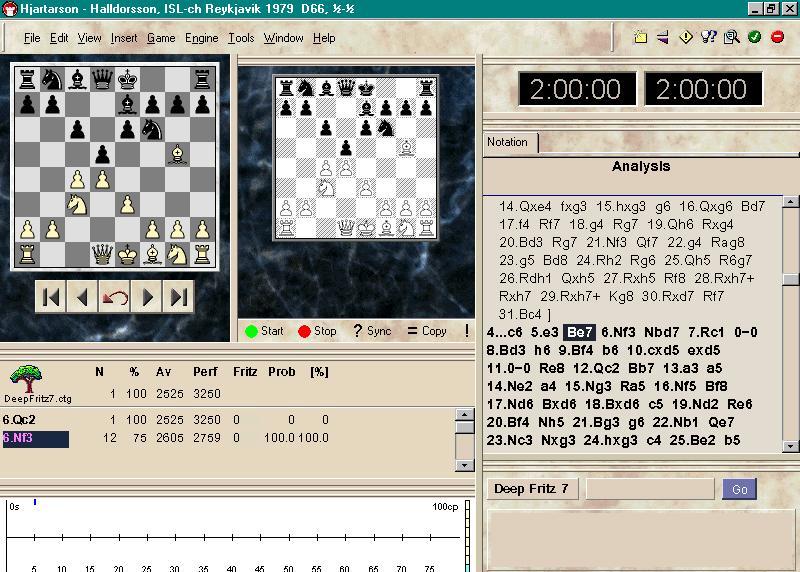Click the red stop sign toolbar icon
This screenshot has height=572, width=800.
pos(777,37)
